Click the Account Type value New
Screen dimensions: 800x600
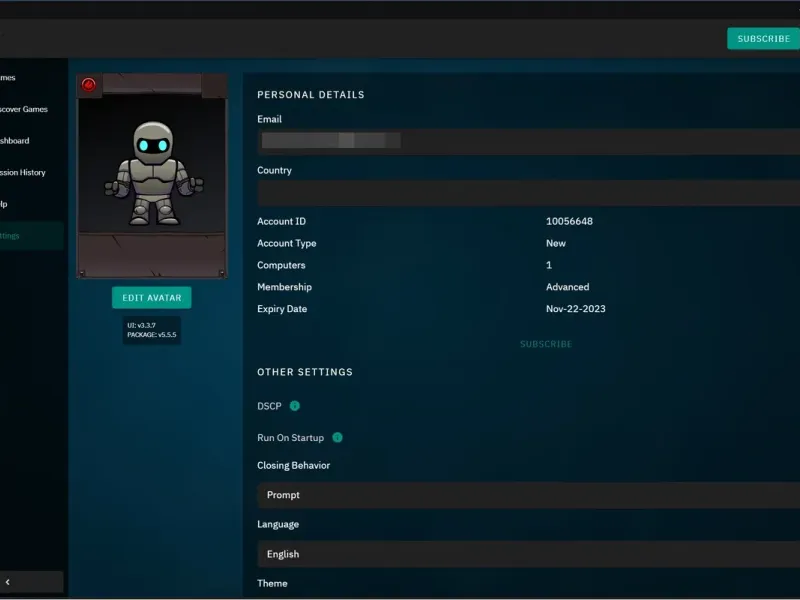pyautogui.click(x=556, y=243)
